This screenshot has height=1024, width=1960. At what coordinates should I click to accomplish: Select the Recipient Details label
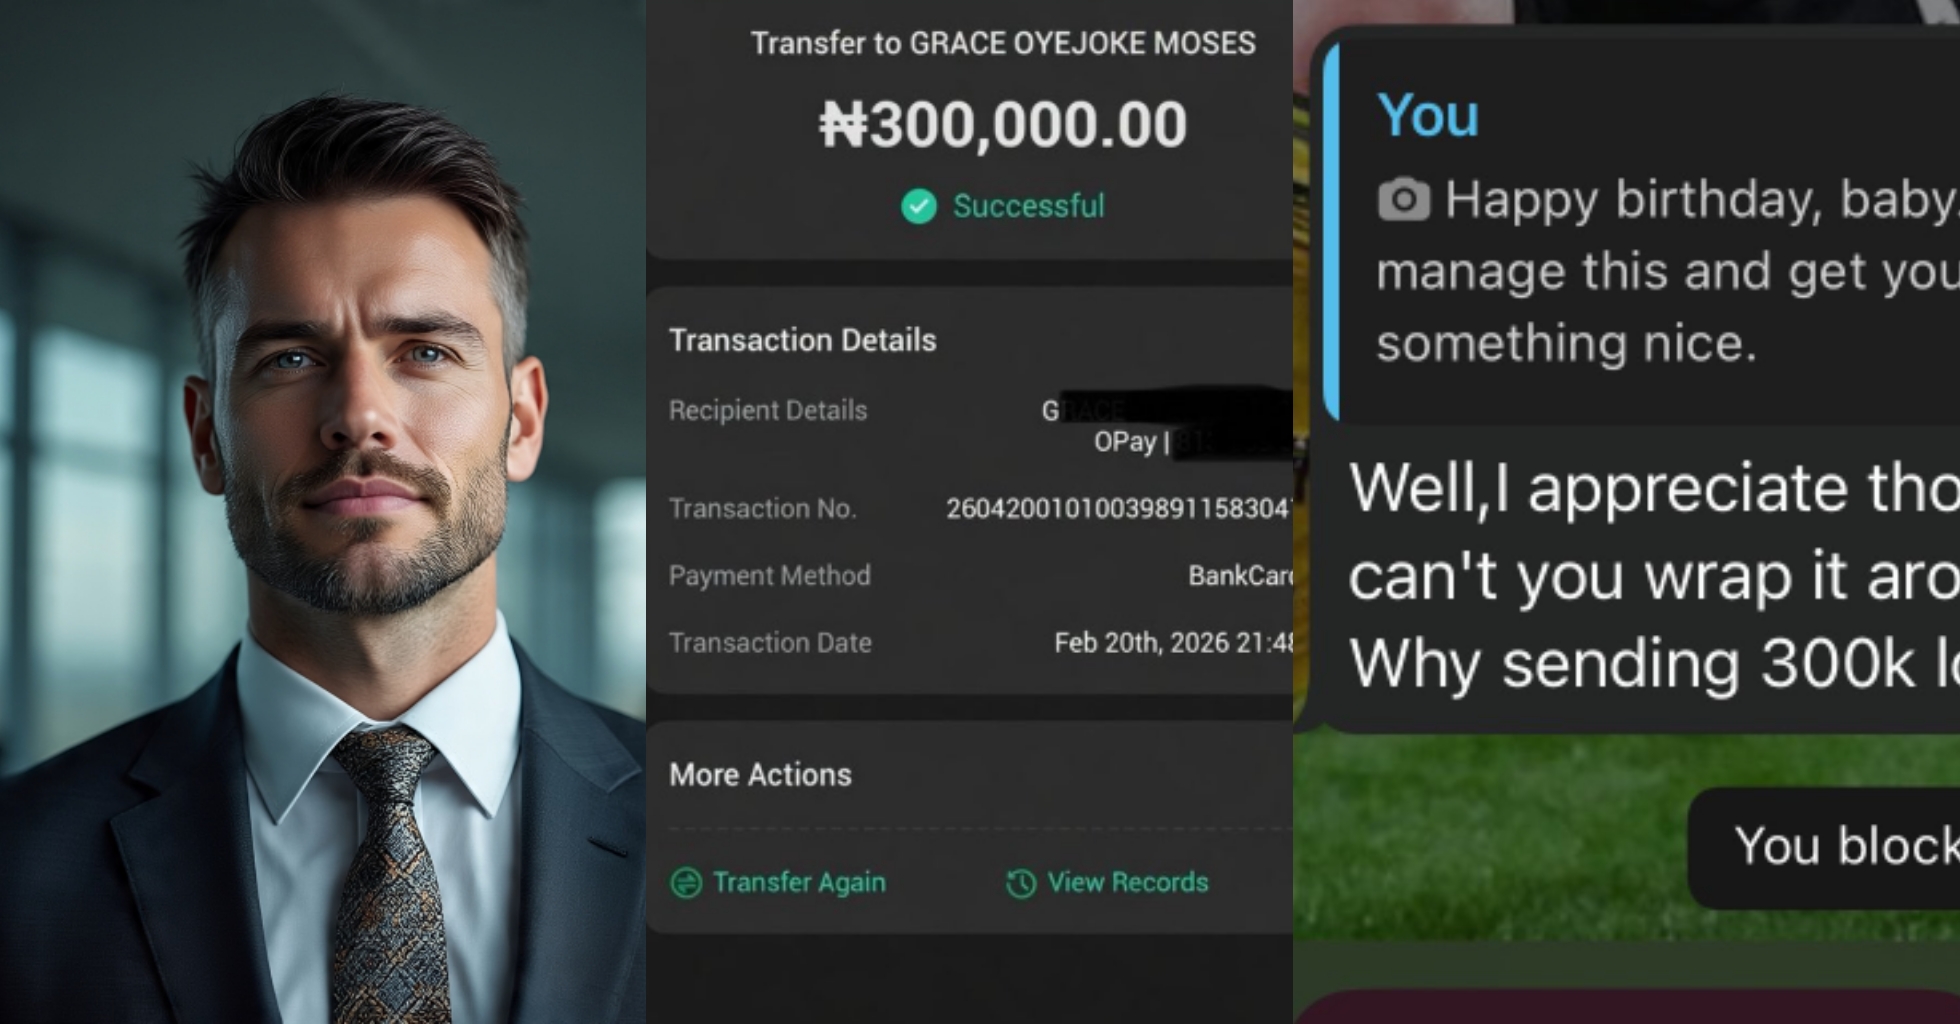pyautogui.click(x=768, y=410)
